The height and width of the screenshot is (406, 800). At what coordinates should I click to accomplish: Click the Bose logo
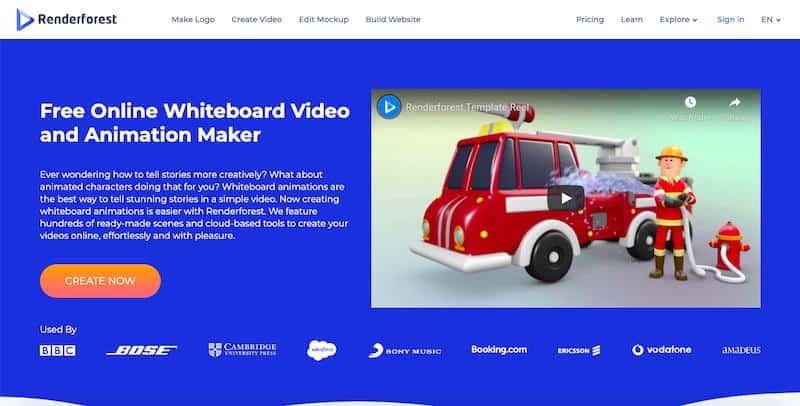coord(141,350)
